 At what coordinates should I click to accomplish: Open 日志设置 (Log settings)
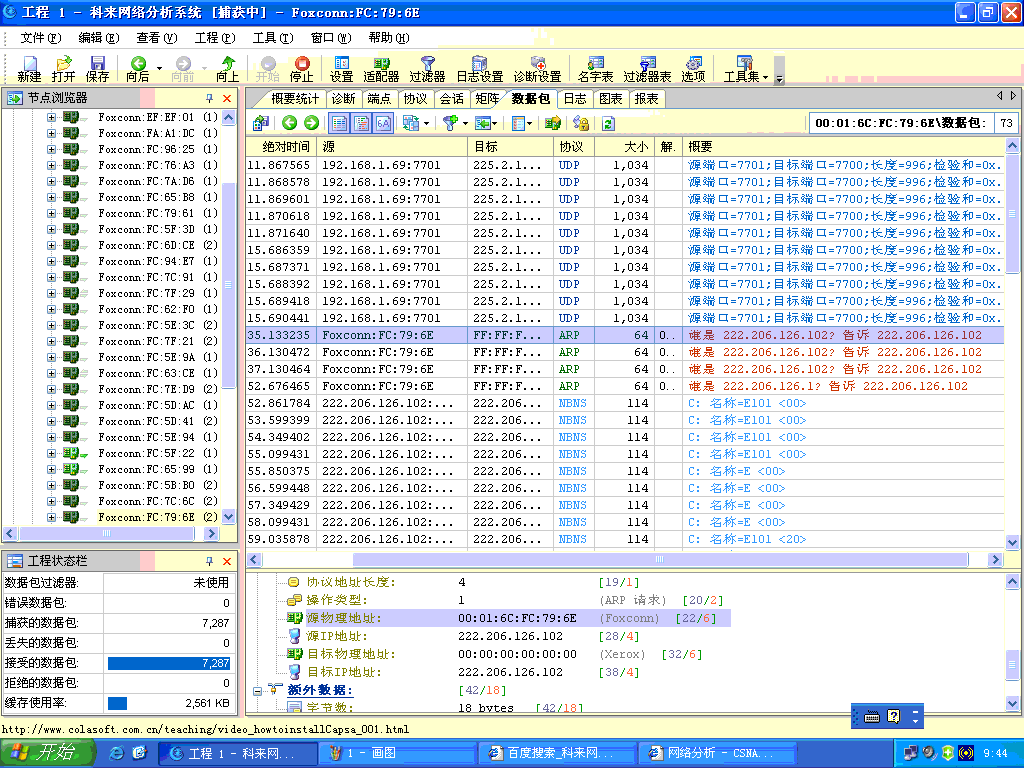click(x=479, y=68)
